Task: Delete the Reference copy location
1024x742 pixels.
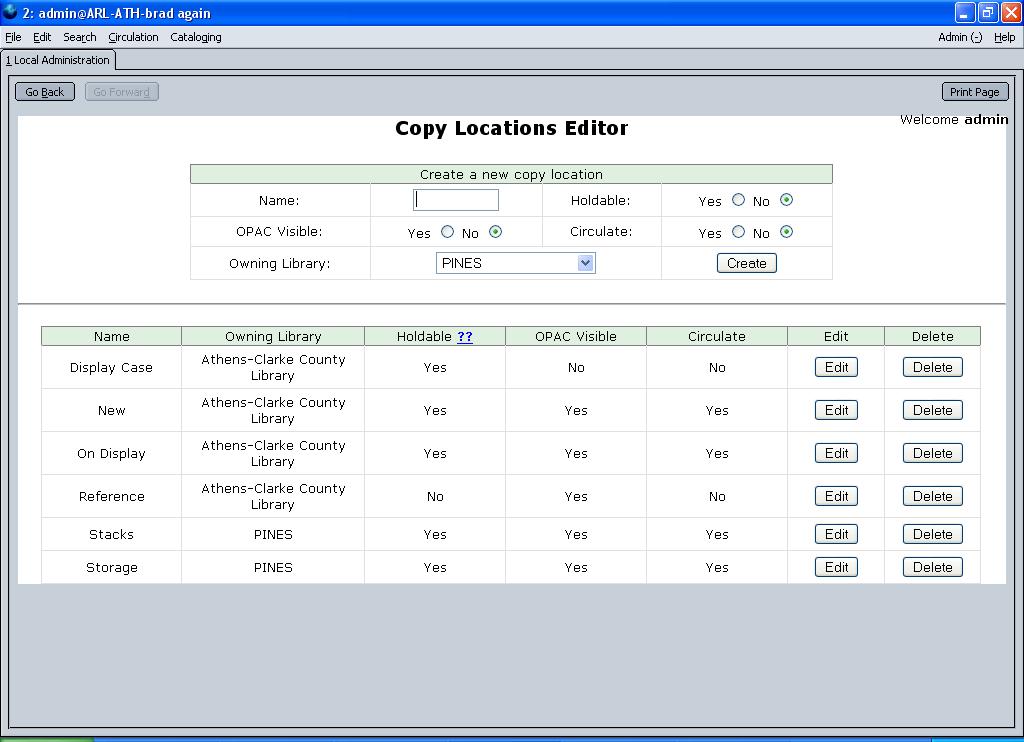Action: (x=932, y=496)
